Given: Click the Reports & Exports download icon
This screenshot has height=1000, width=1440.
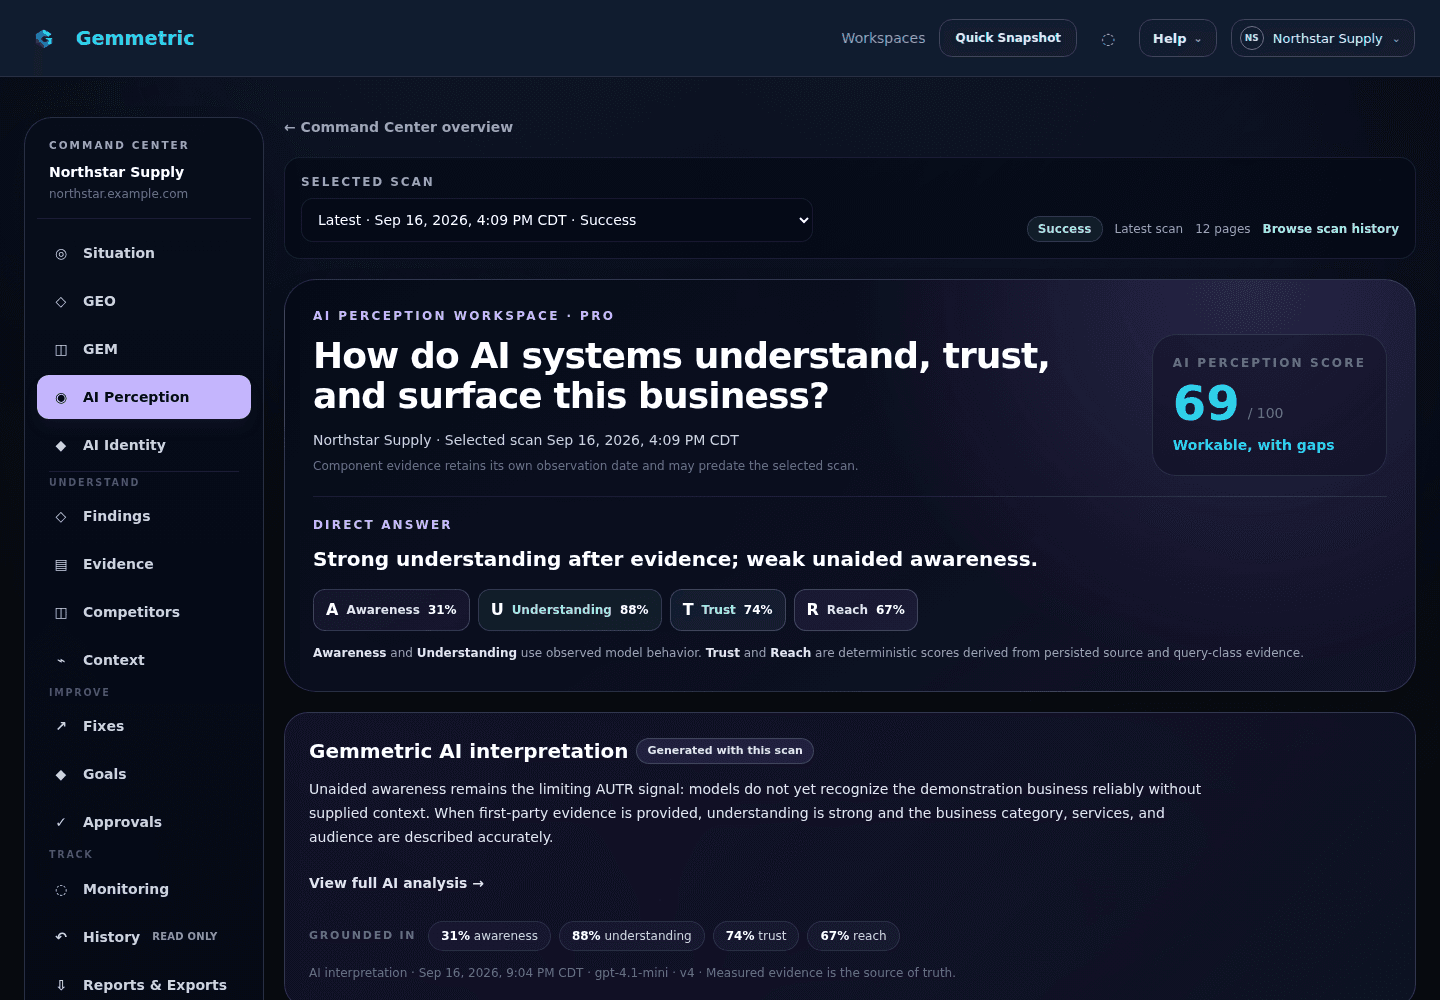Looking at the screenshot, I should [x=61, y=986].
